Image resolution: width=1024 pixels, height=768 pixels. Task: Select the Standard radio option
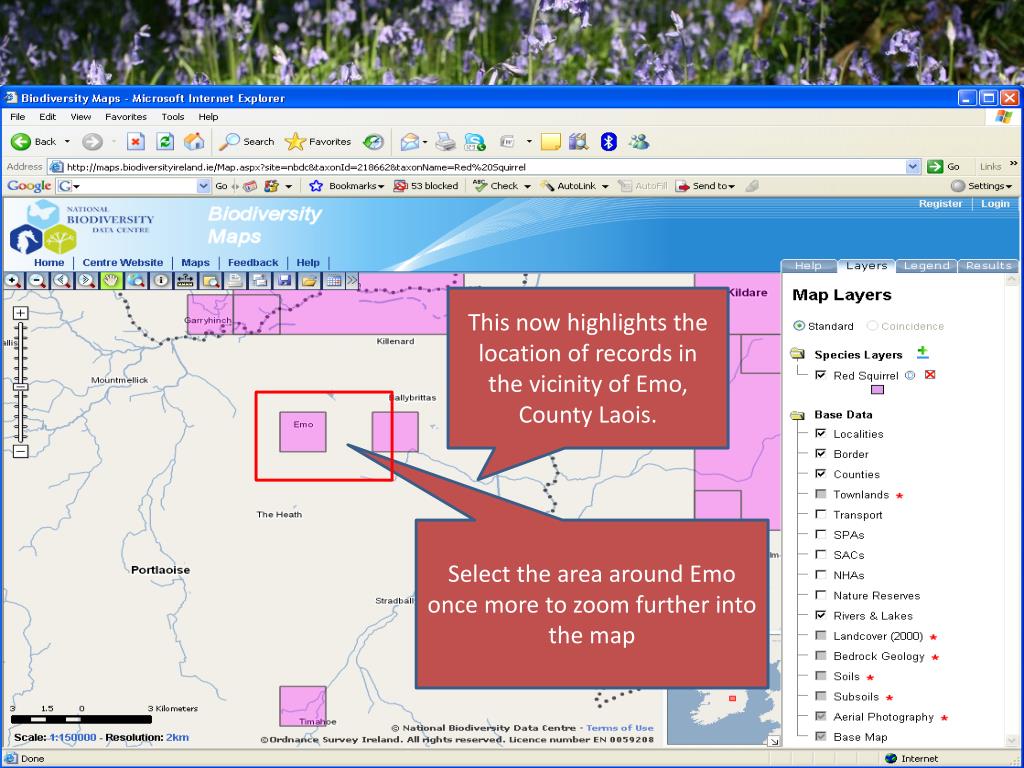[799, 325]
